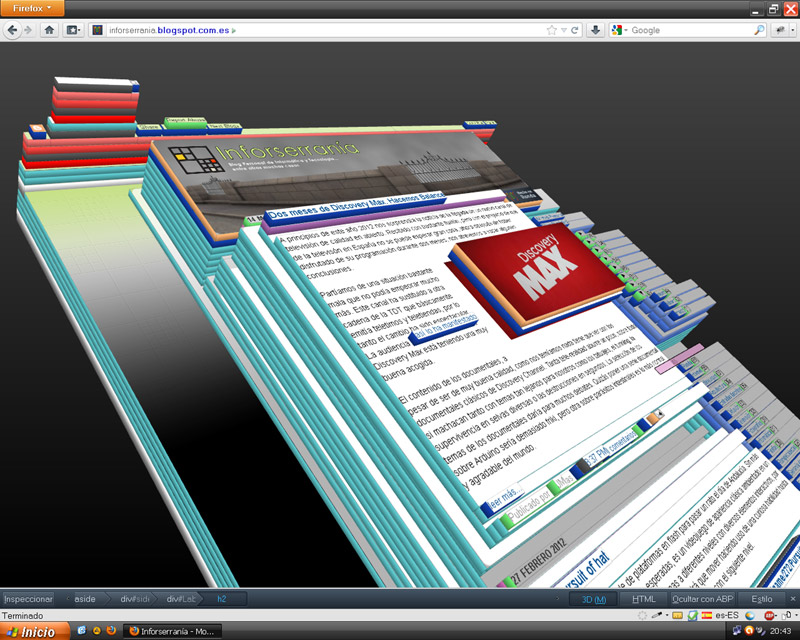Open the Inicio start button
Image resolution: width=800 pixels, height=640 pixels.
(35, 631)
